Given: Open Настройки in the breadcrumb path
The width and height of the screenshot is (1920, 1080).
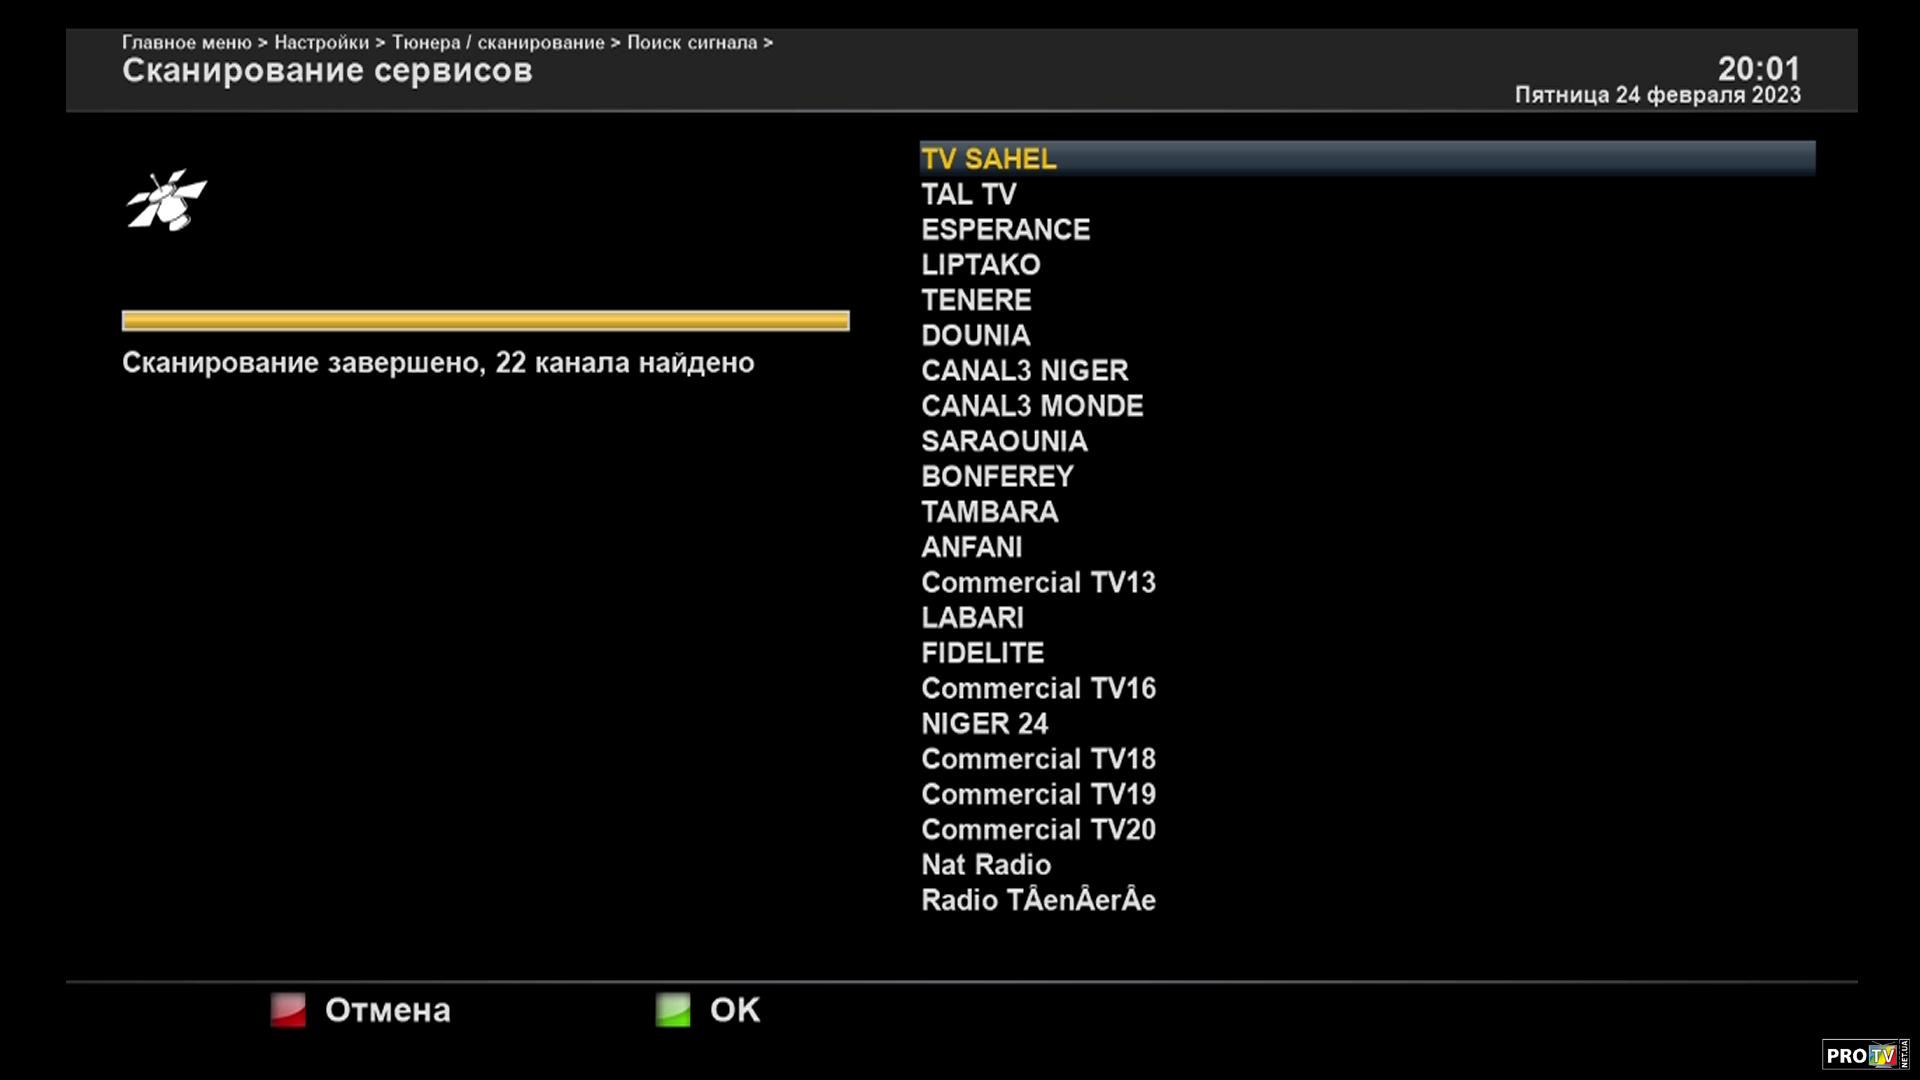Looking at the screenshot, I should click(321, 43).
